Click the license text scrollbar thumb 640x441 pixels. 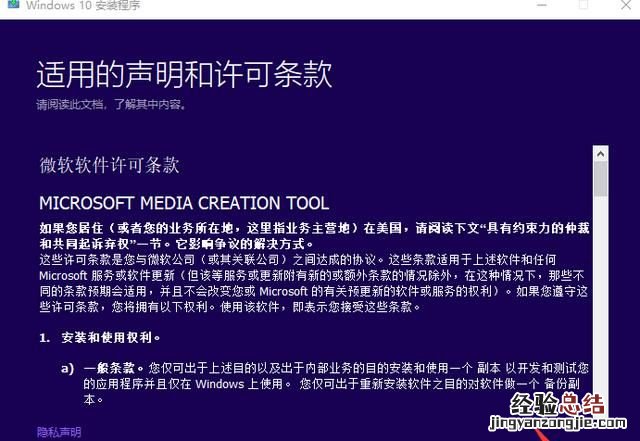click(x=600, y=179)
